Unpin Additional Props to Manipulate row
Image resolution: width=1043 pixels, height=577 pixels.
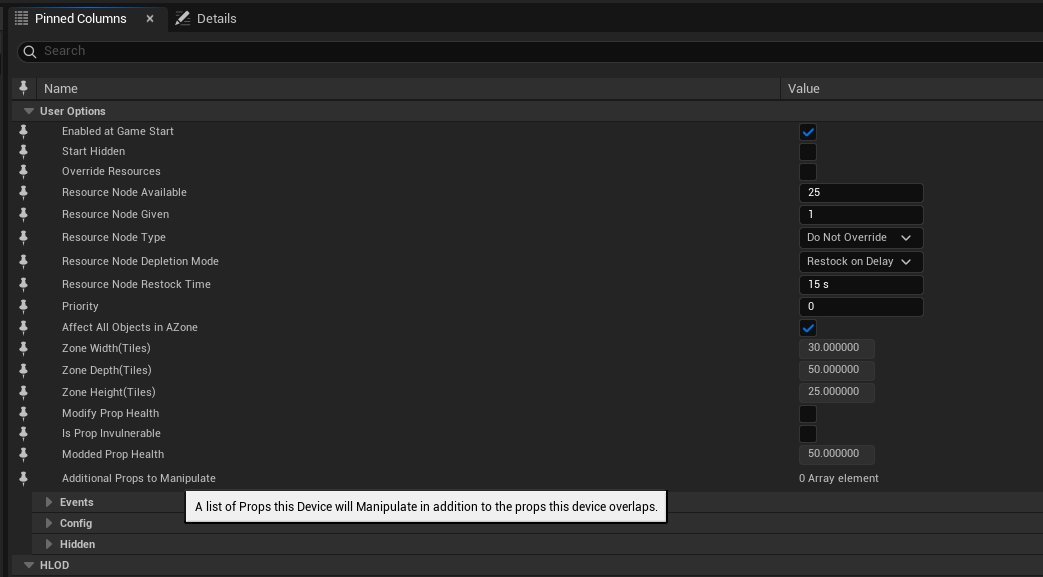point(23,478)
